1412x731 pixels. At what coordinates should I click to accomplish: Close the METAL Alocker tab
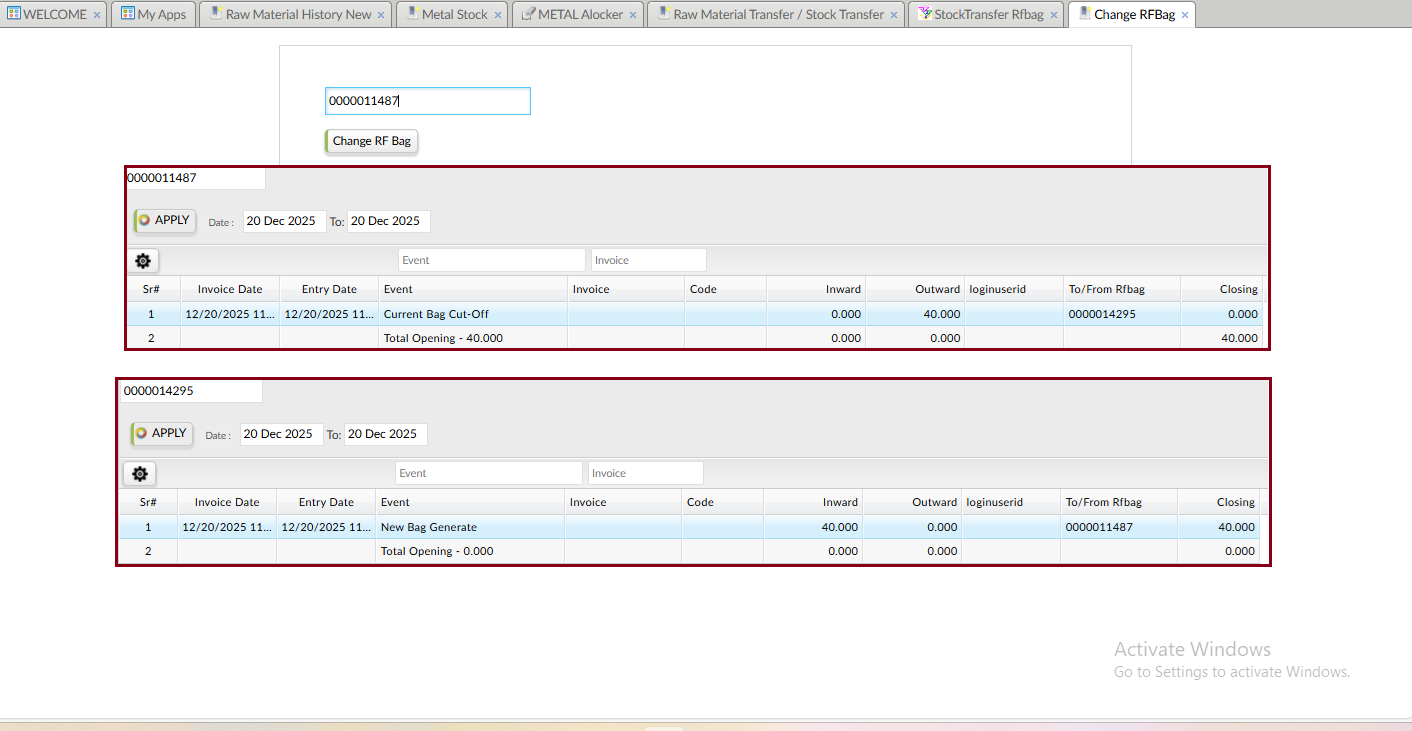[x=632, y=15]
